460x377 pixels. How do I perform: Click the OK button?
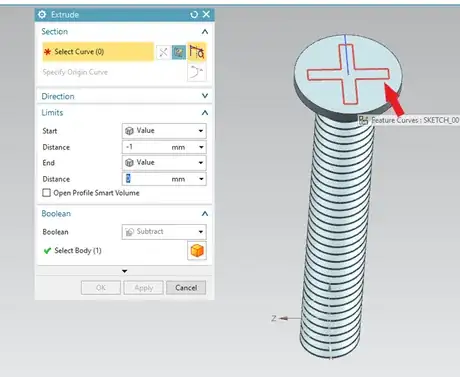[x=101, y=288]
